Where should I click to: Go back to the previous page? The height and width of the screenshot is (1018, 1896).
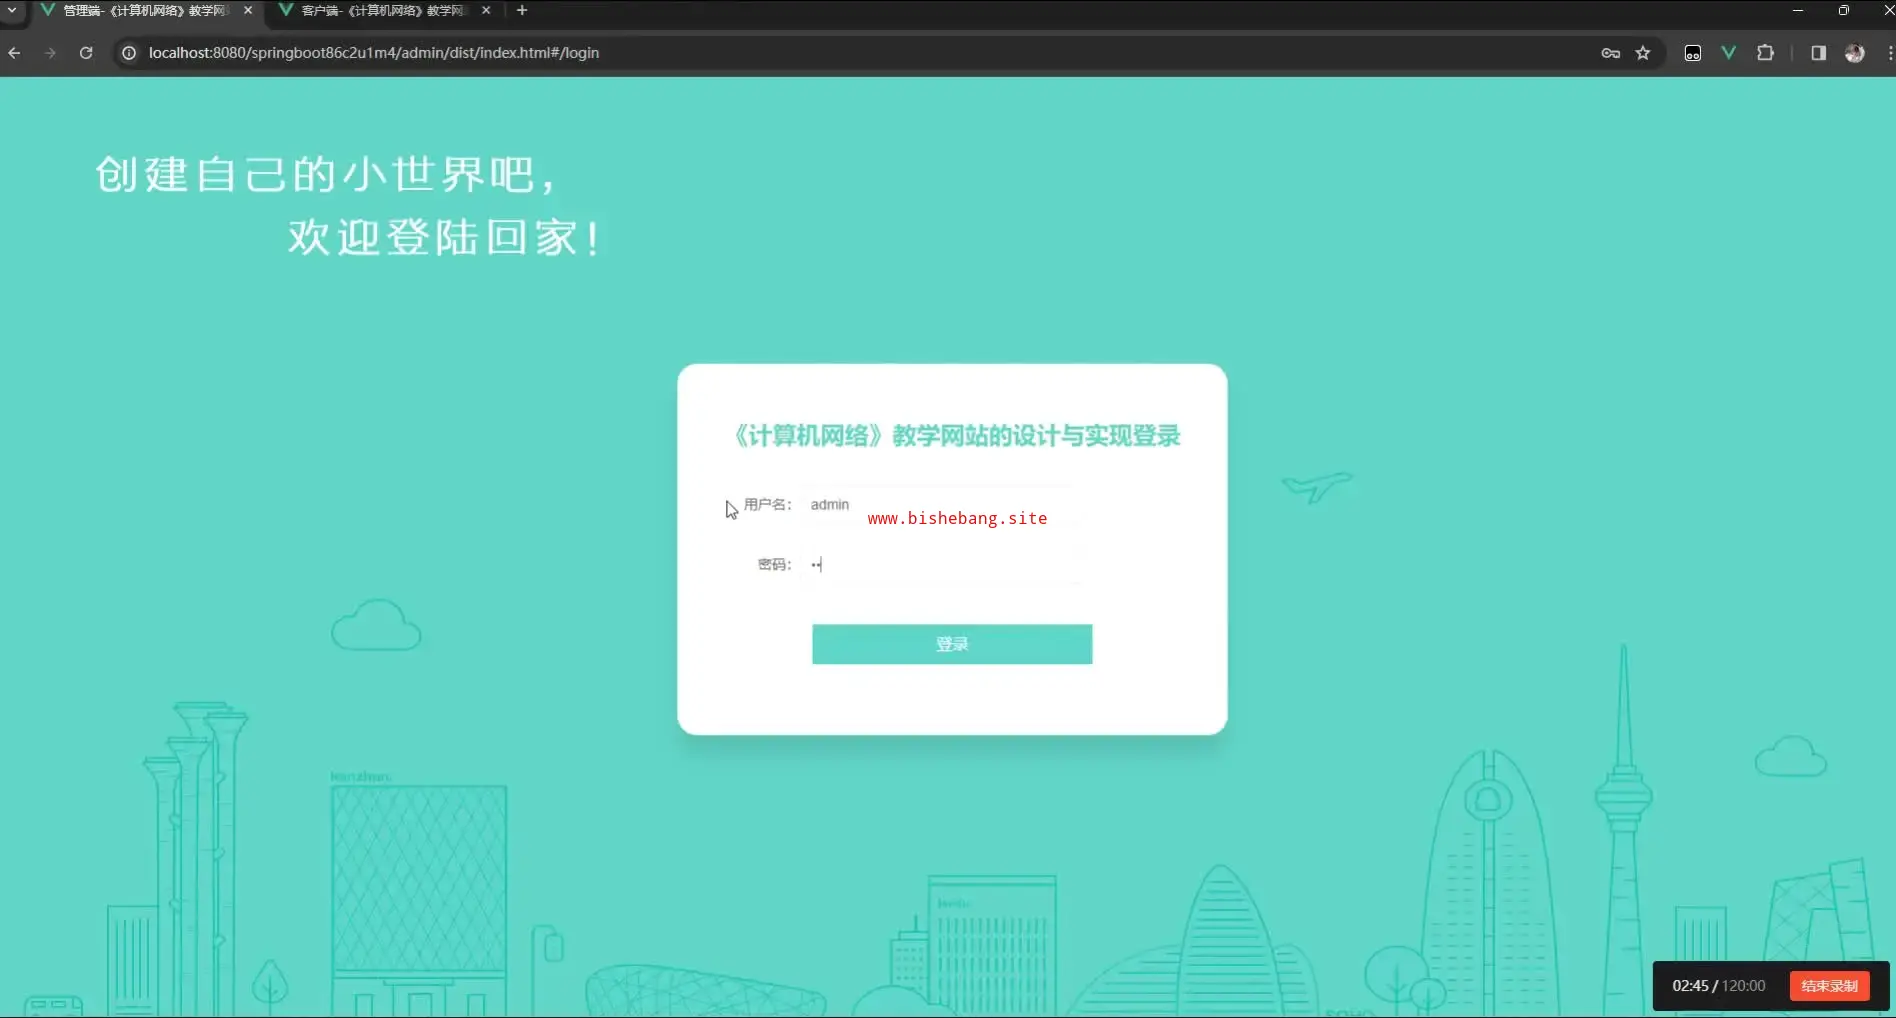(15, 53)
